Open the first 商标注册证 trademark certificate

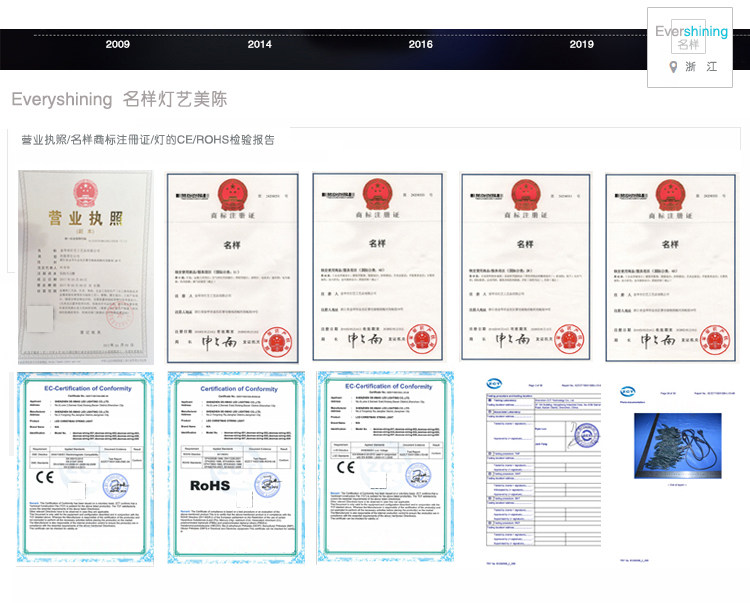point(232,268)
